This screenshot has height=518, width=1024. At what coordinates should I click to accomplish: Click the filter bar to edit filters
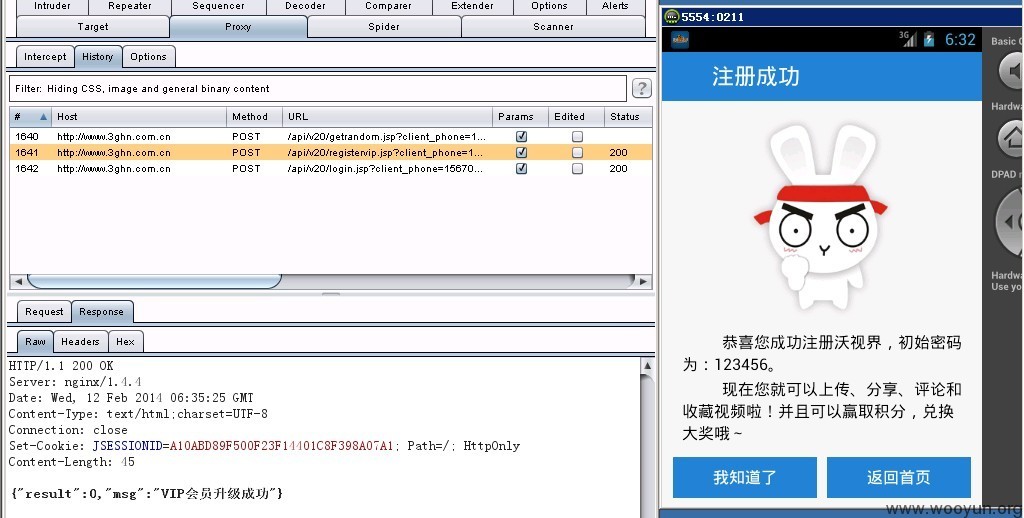pyautogui.click(x=317, y=89)
